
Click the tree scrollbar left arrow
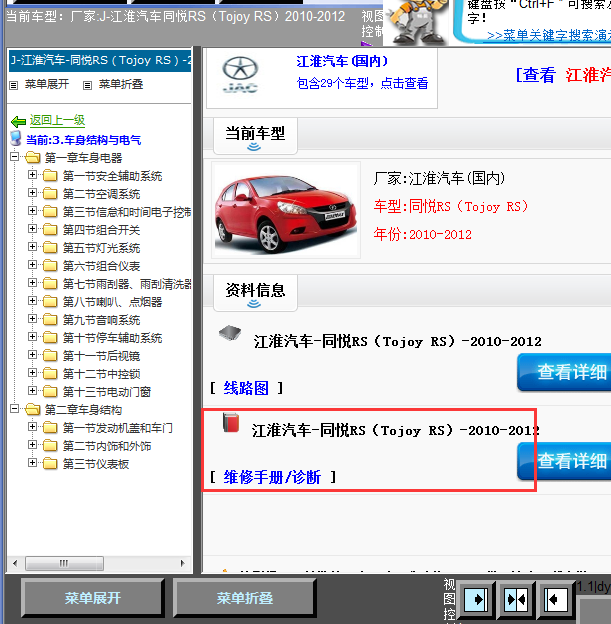click(x=15, y=563)
